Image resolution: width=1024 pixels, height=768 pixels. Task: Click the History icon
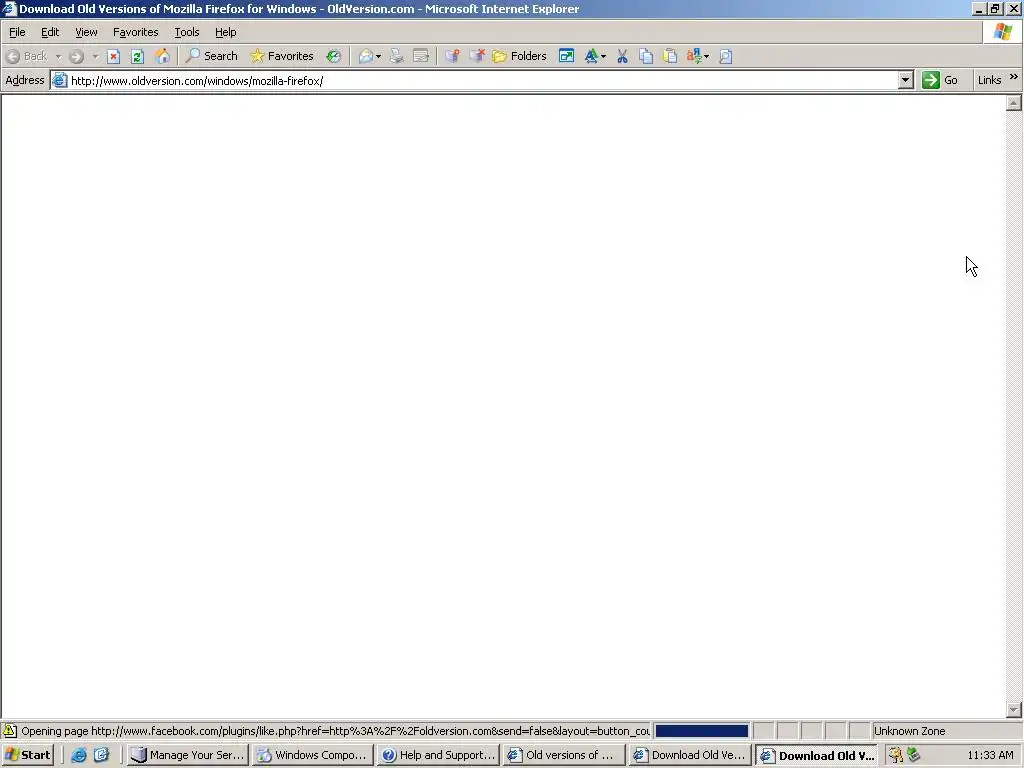[x=334, y=56]
